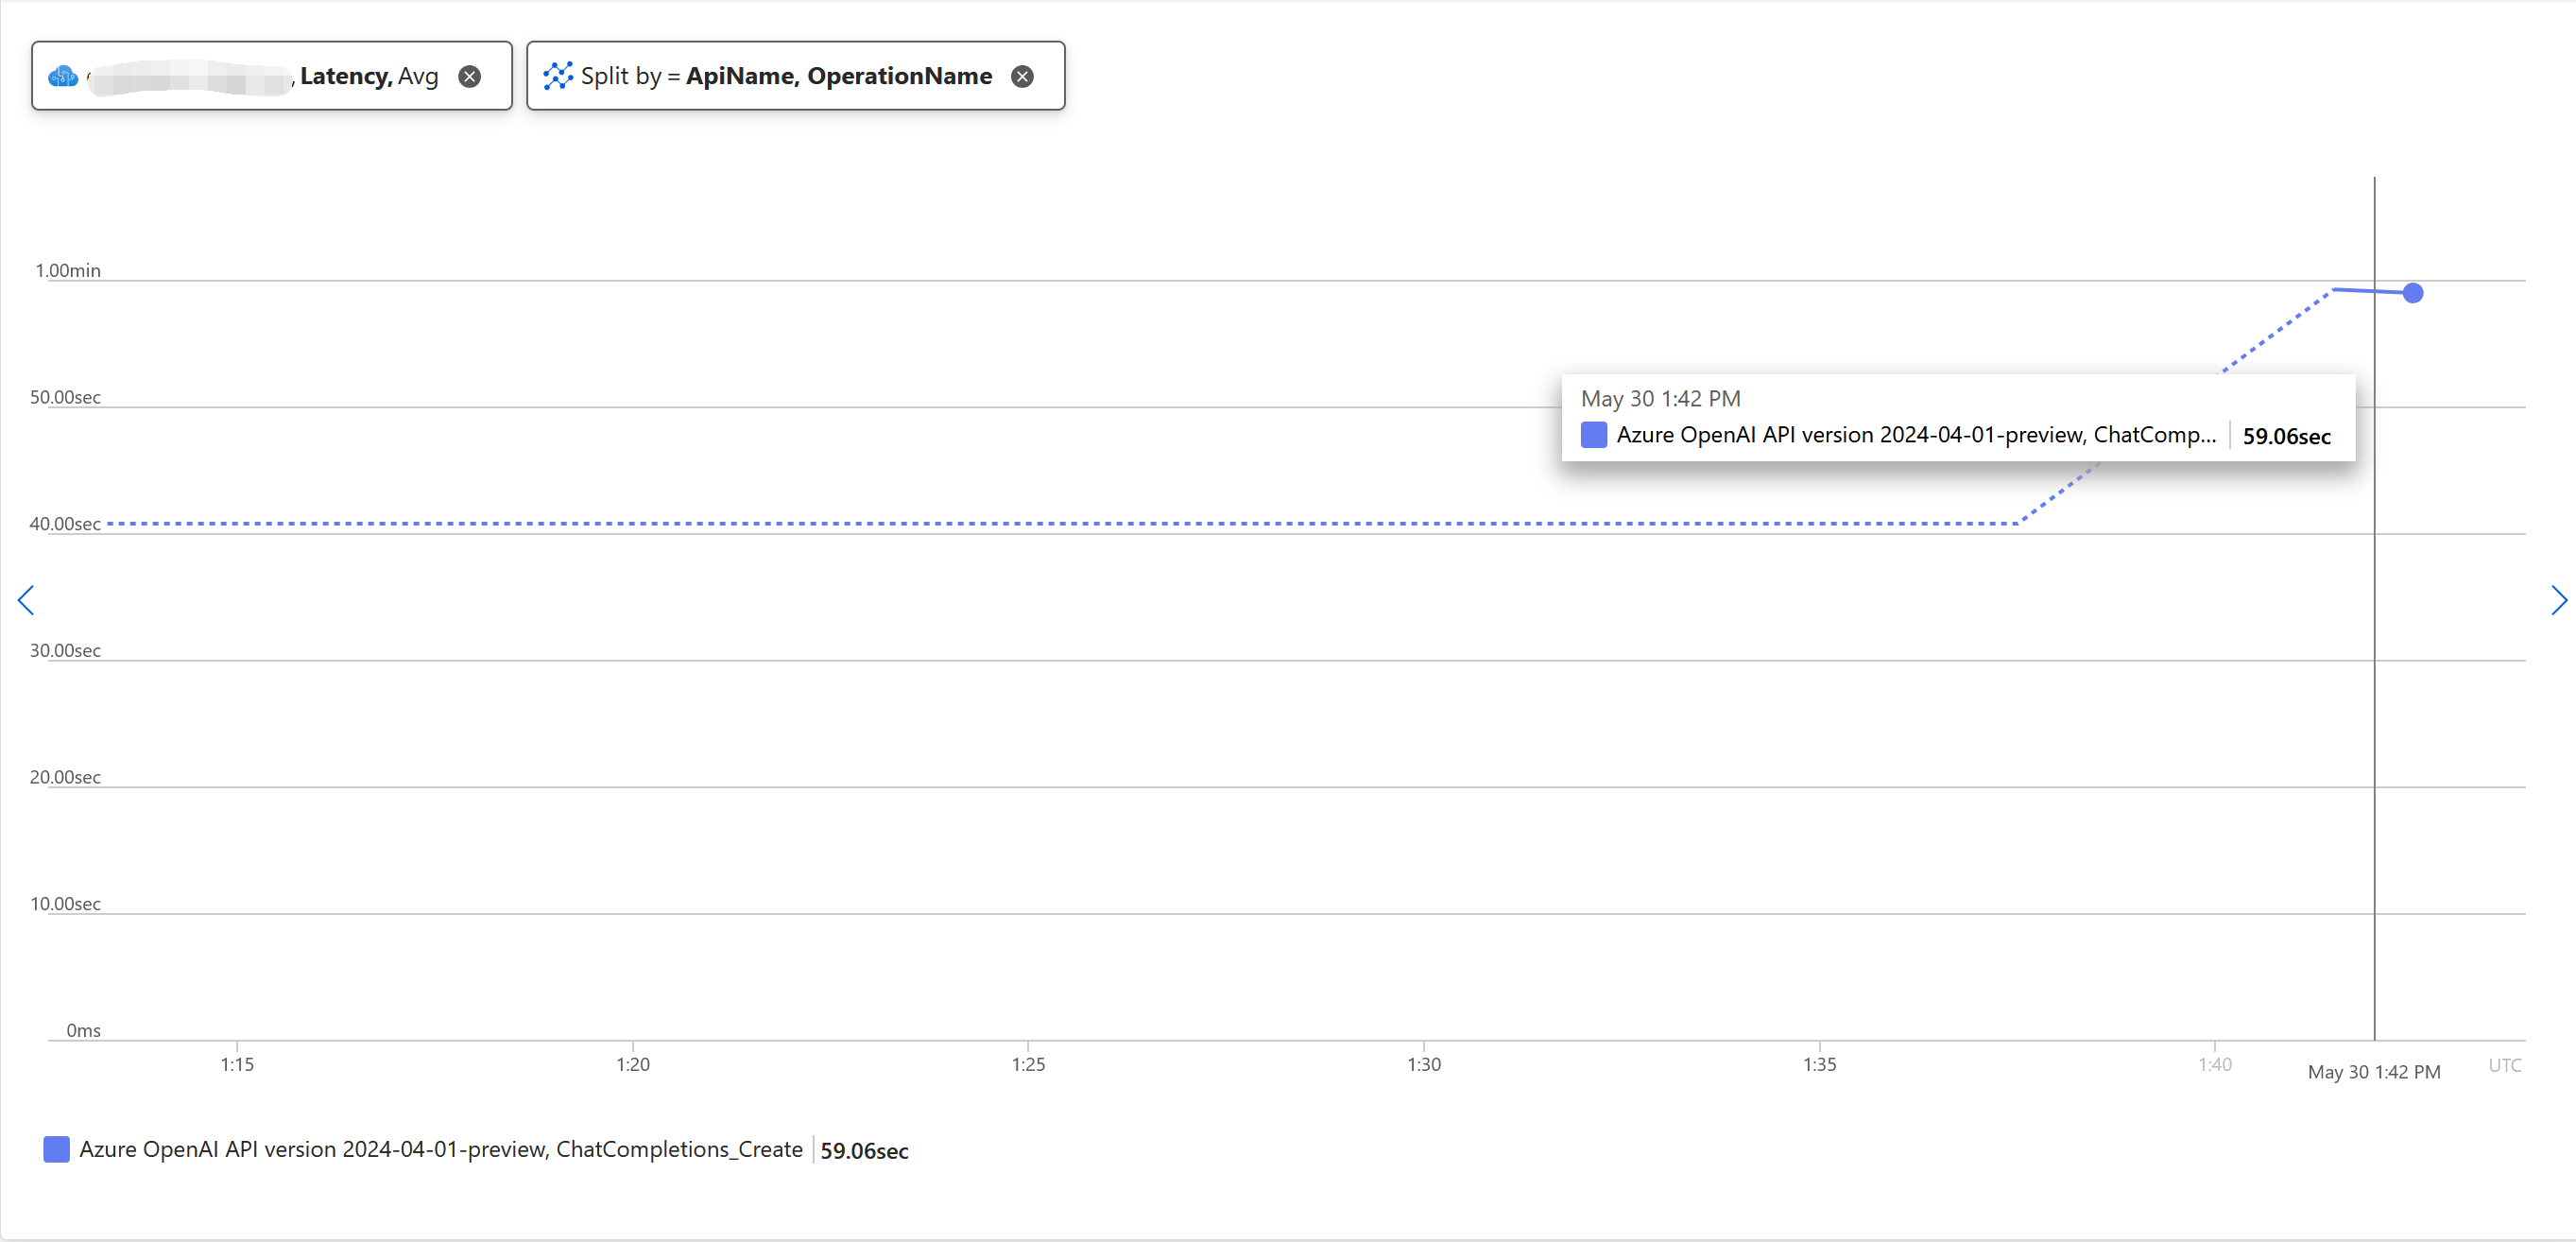Viewport: 2576px width, 1242px height.
Task: Click legend value 59.06sec
Action: [864, 1151]
